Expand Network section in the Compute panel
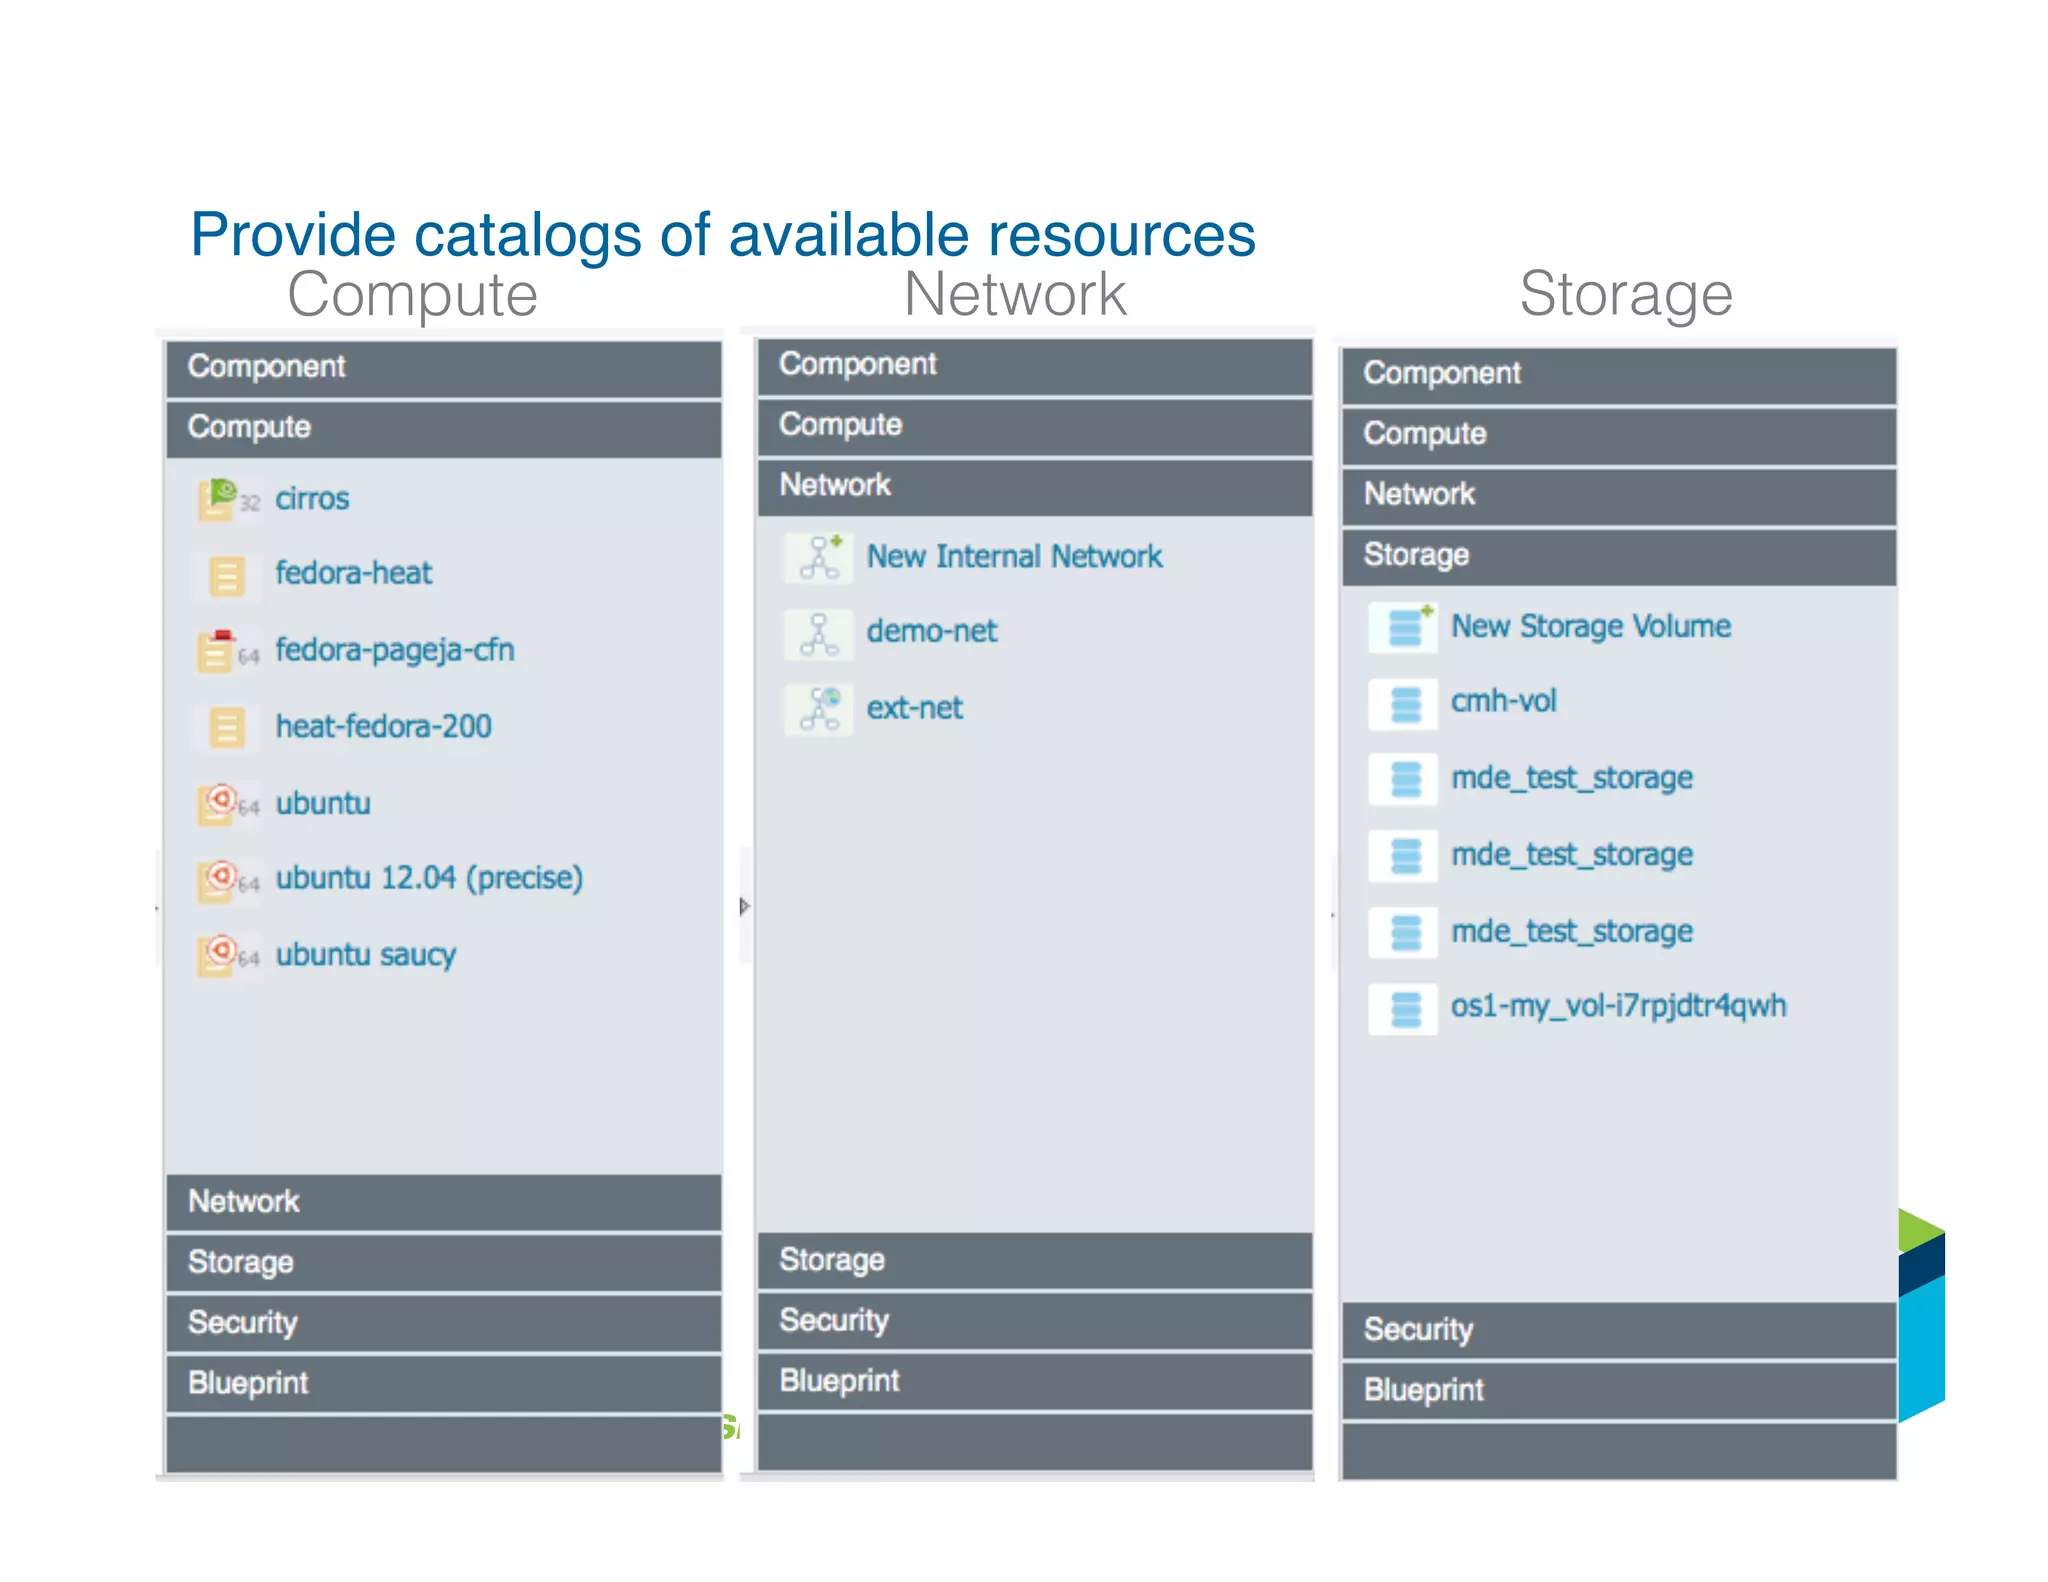This screenshot has width=2048, height=1582. coord(444,1202)
